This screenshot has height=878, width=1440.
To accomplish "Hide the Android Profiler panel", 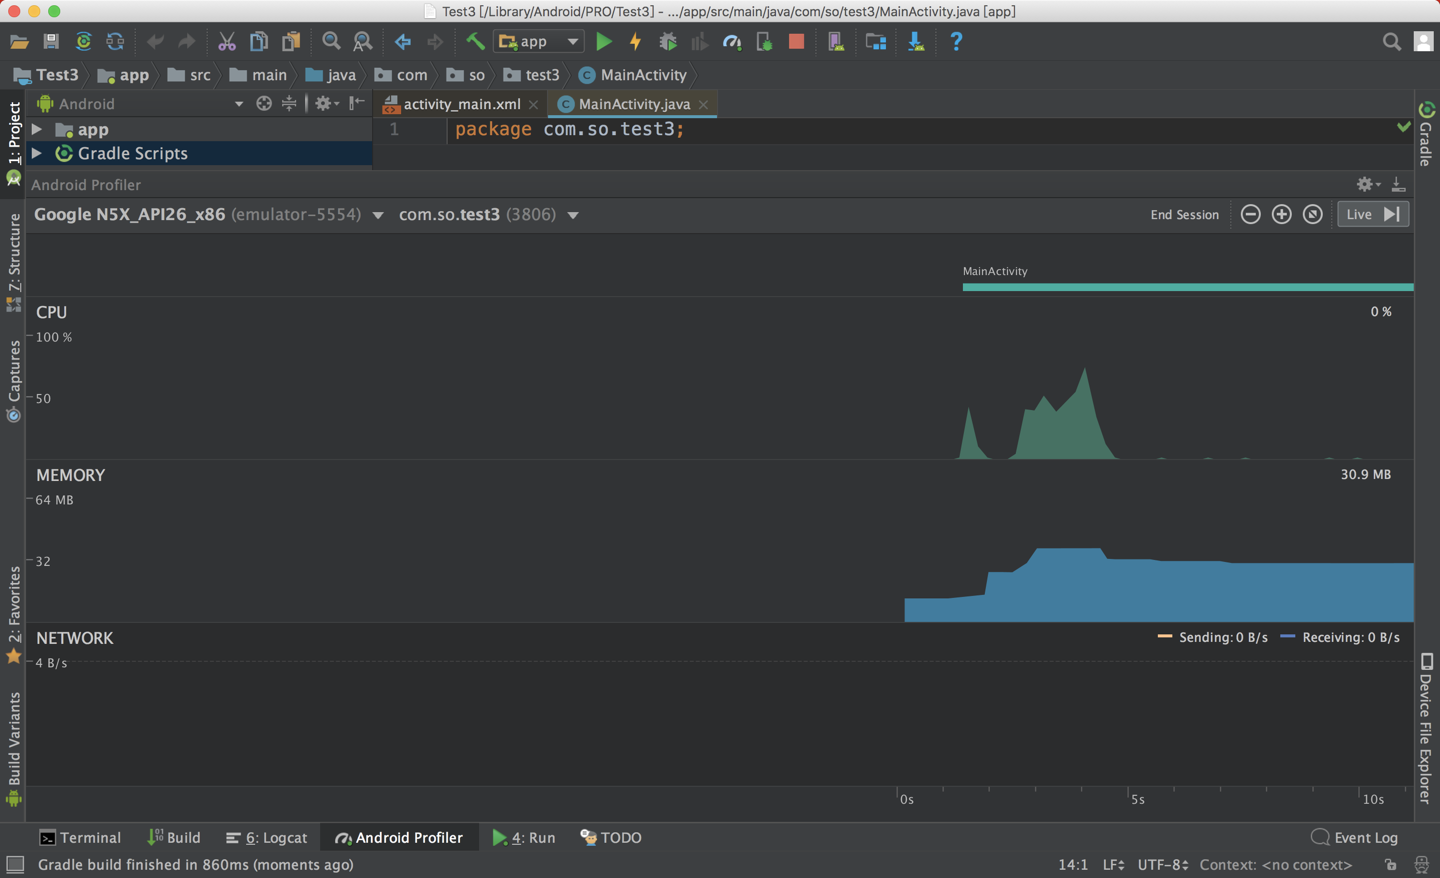I will (1399, 185).
